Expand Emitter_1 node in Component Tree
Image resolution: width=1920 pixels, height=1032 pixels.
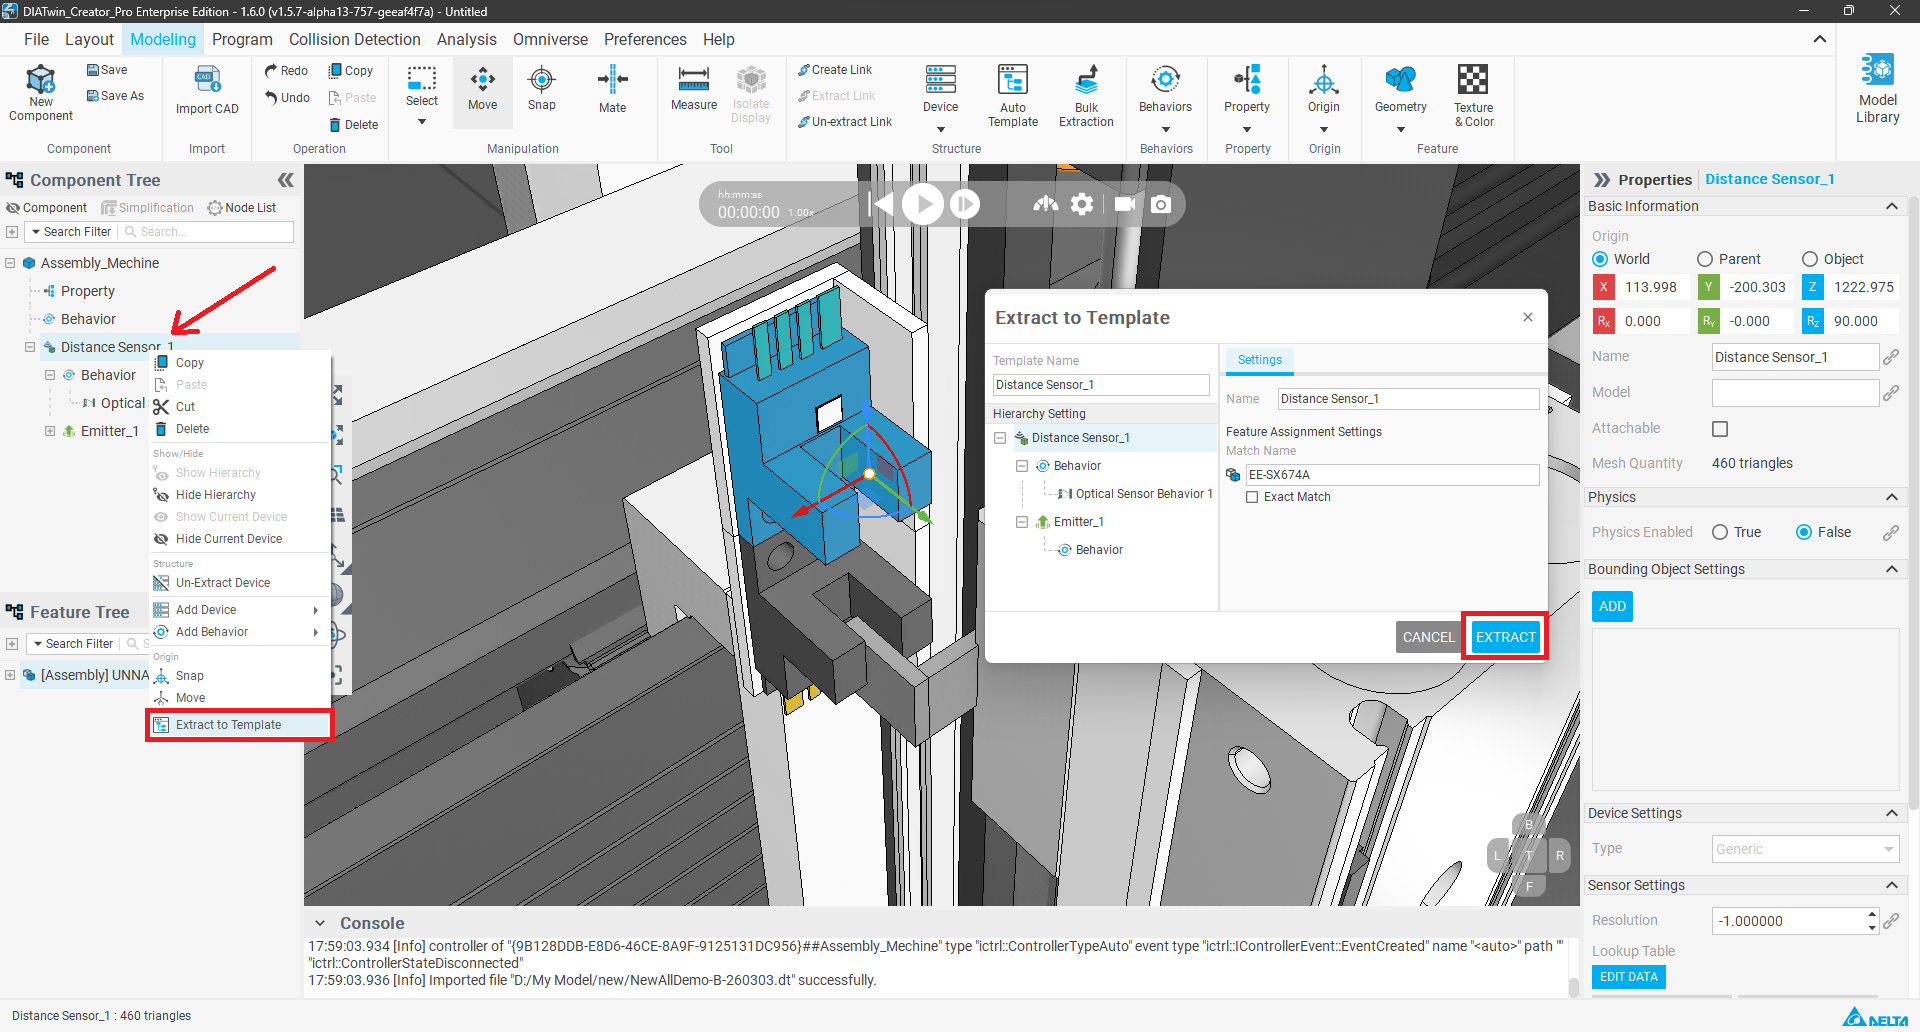point(50,431)
